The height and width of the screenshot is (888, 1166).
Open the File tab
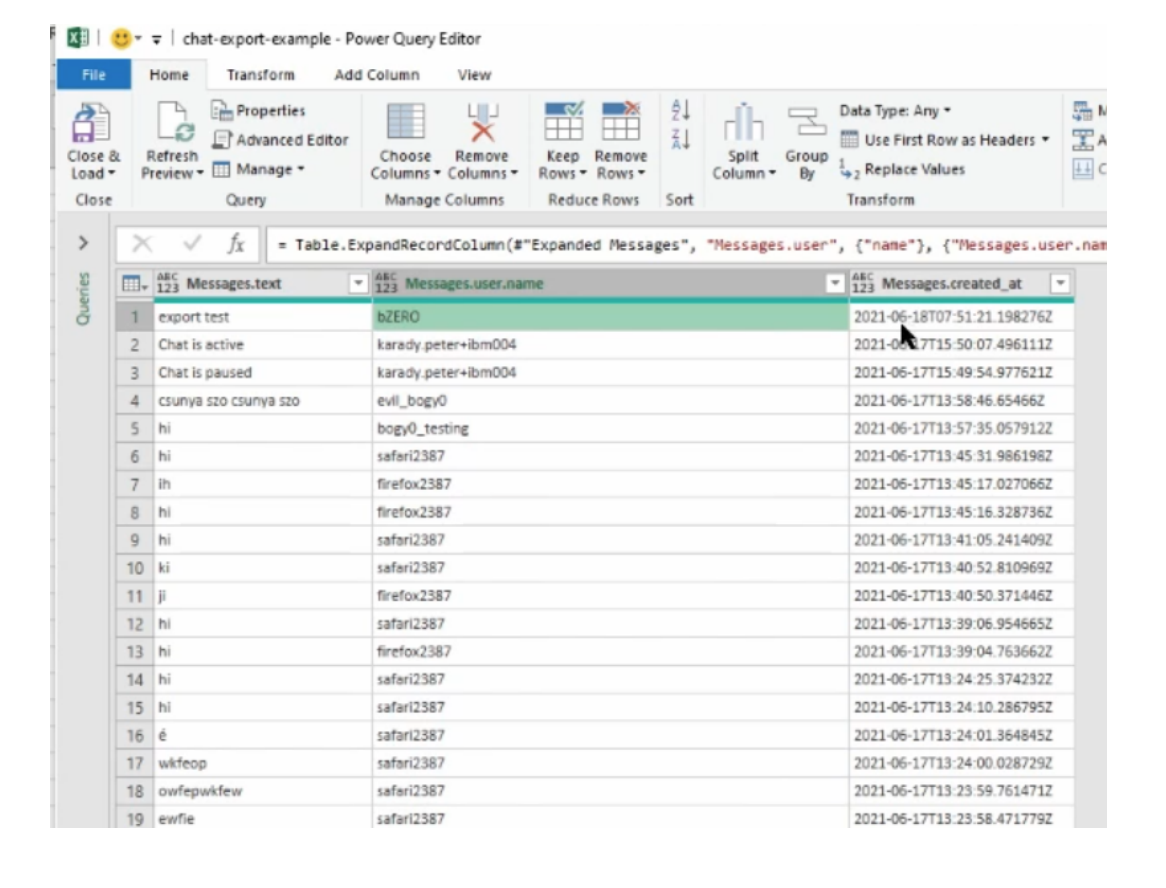[x=94, y=74]
